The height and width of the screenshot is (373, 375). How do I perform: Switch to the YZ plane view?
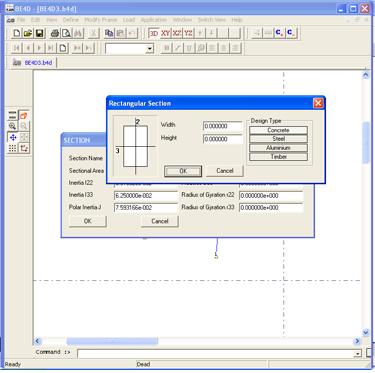pyautogui.click(x=188, y=33)
